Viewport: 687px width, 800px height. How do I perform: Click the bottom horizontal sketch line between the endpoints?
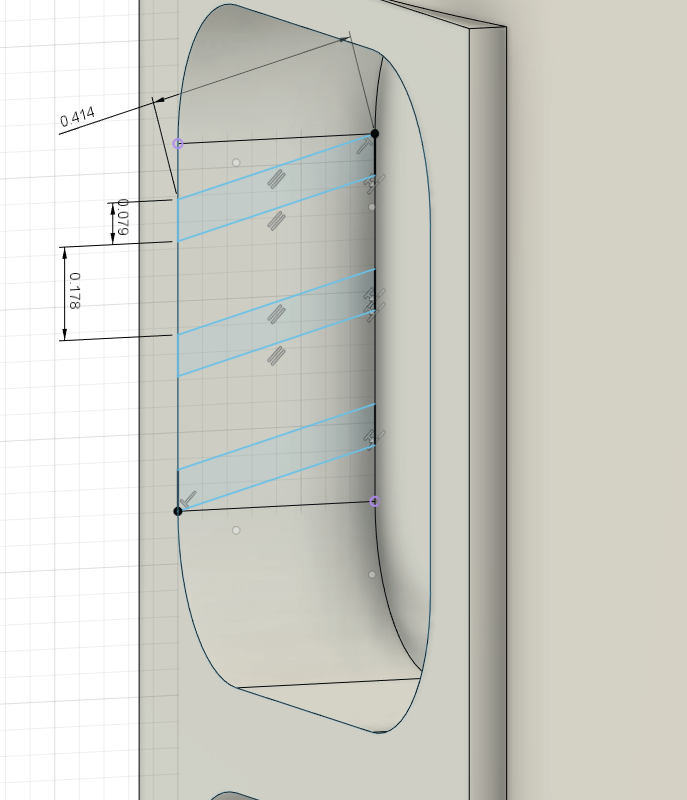coord(277,506)
